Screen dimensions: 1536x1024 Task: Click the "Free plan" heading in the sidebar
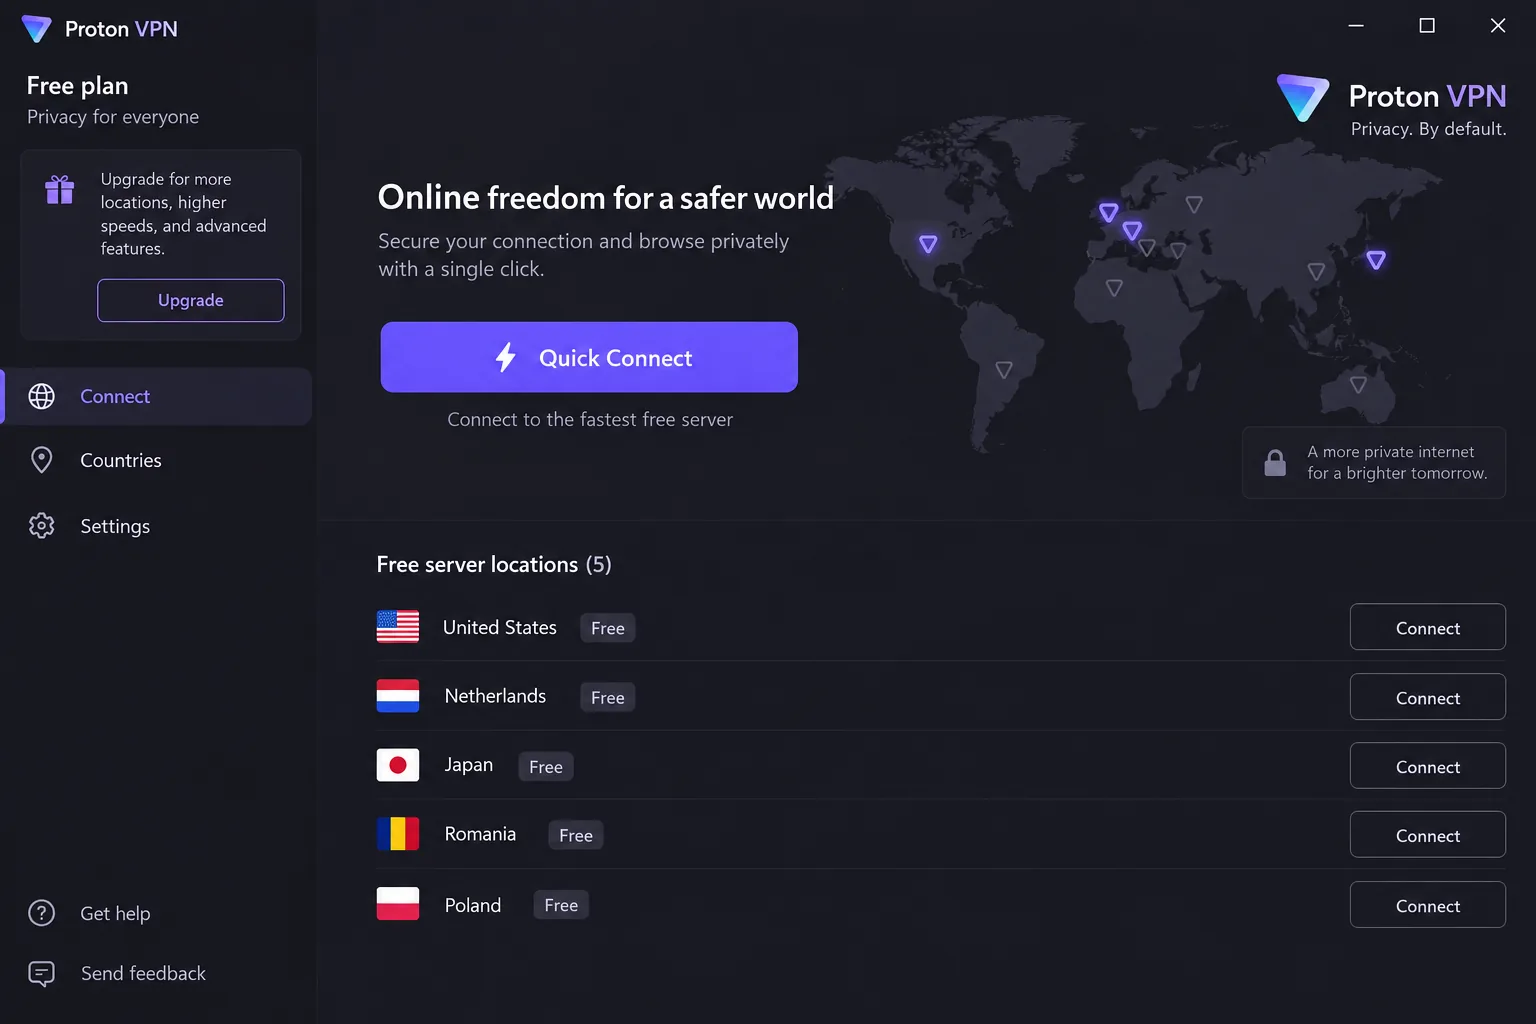point(78,86)
